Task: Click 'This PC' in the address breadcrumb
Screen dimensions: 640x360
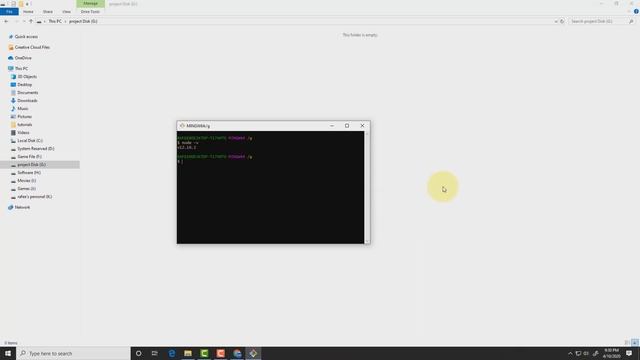Action: coord(55,21)
